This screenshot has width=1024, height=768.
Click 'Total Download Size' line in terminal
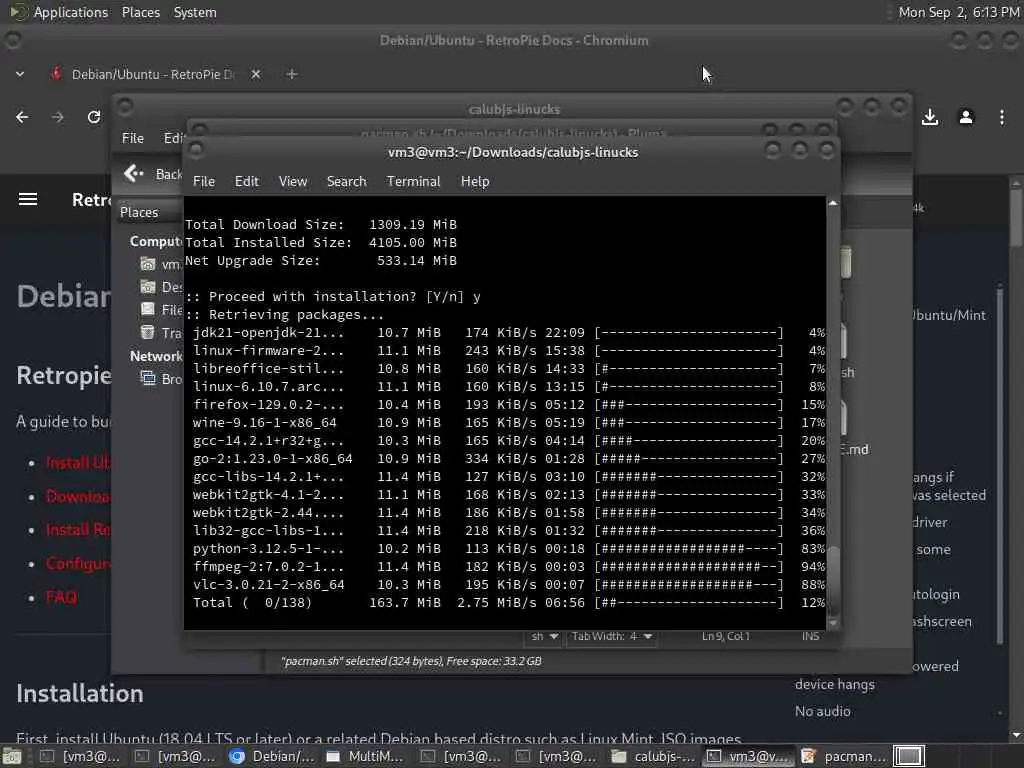tap(321, 225)
